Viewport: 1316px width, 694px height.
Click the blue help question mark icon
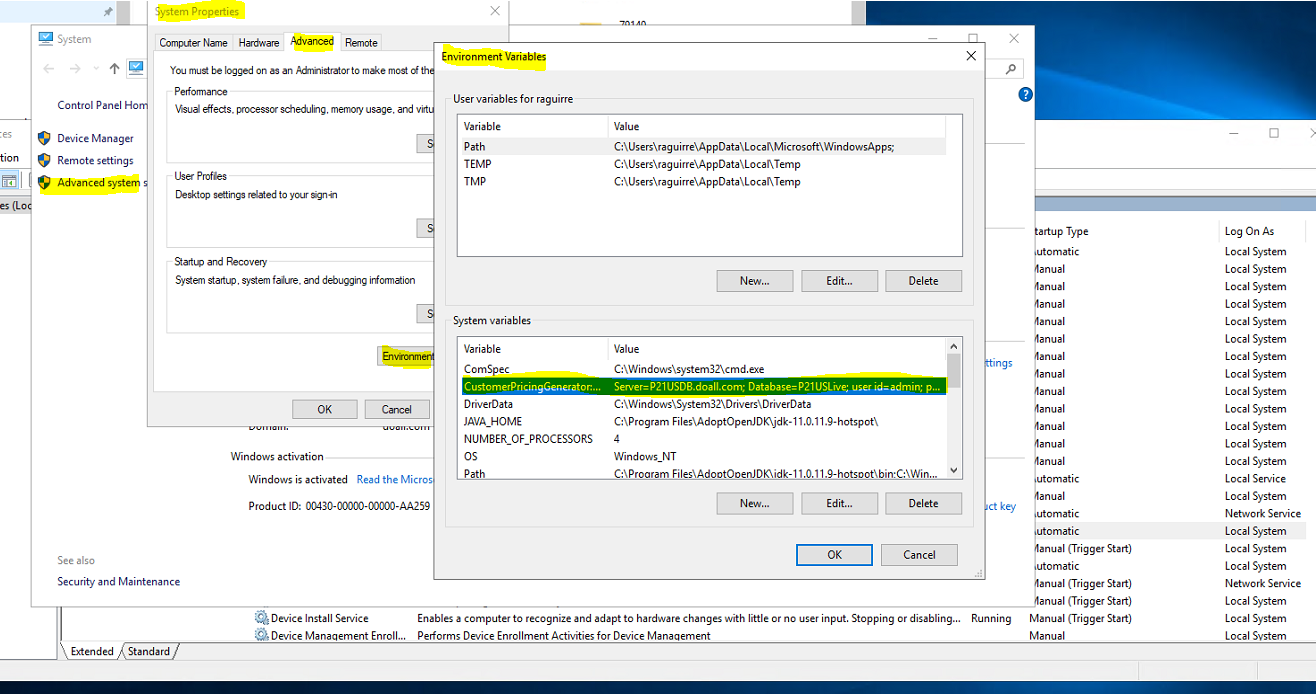tap(1025, 94)
